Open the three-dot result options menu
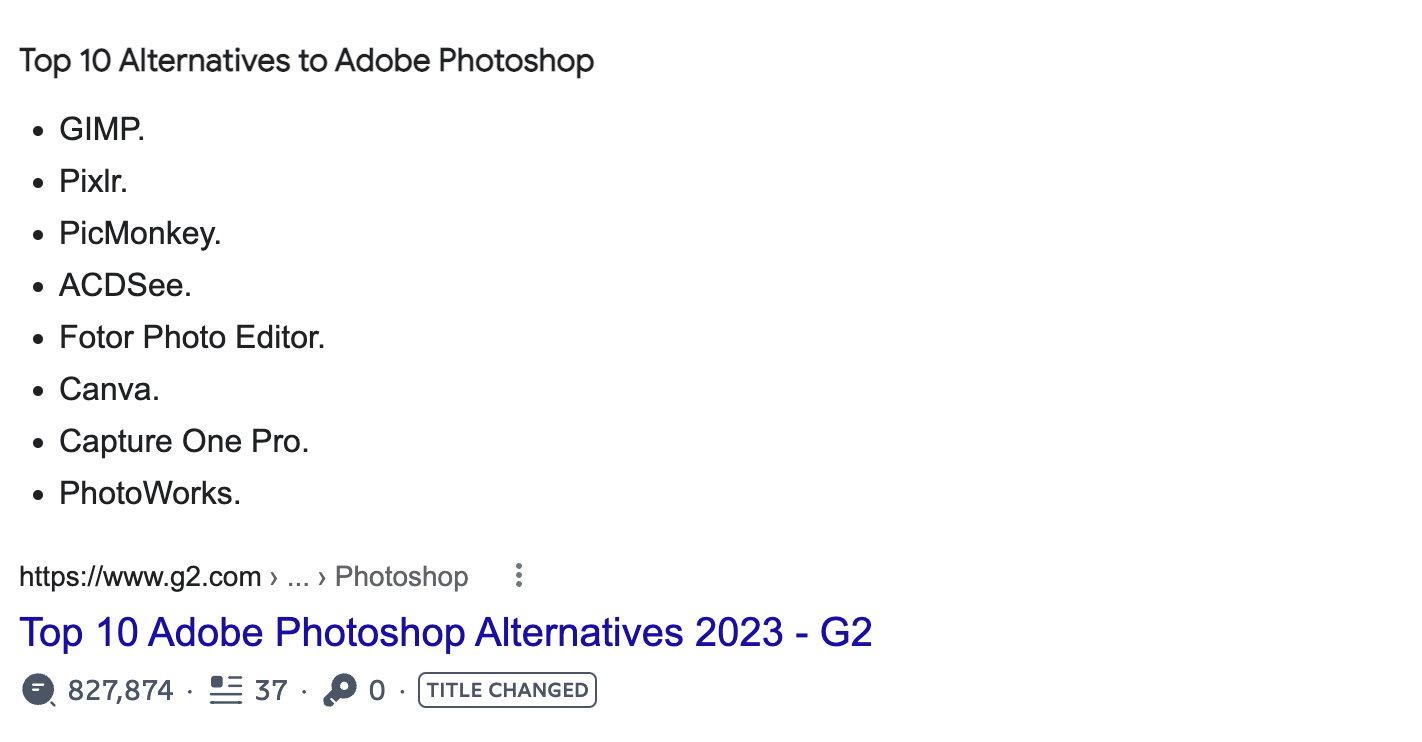Image resolution: width=1422 pixels, height=742 pixels. [518, 576]
